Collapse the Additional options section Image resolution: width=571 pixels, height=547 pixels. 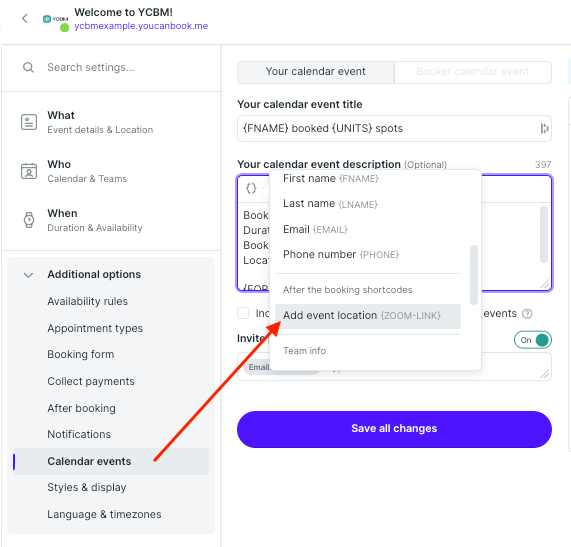coord(28,275)
